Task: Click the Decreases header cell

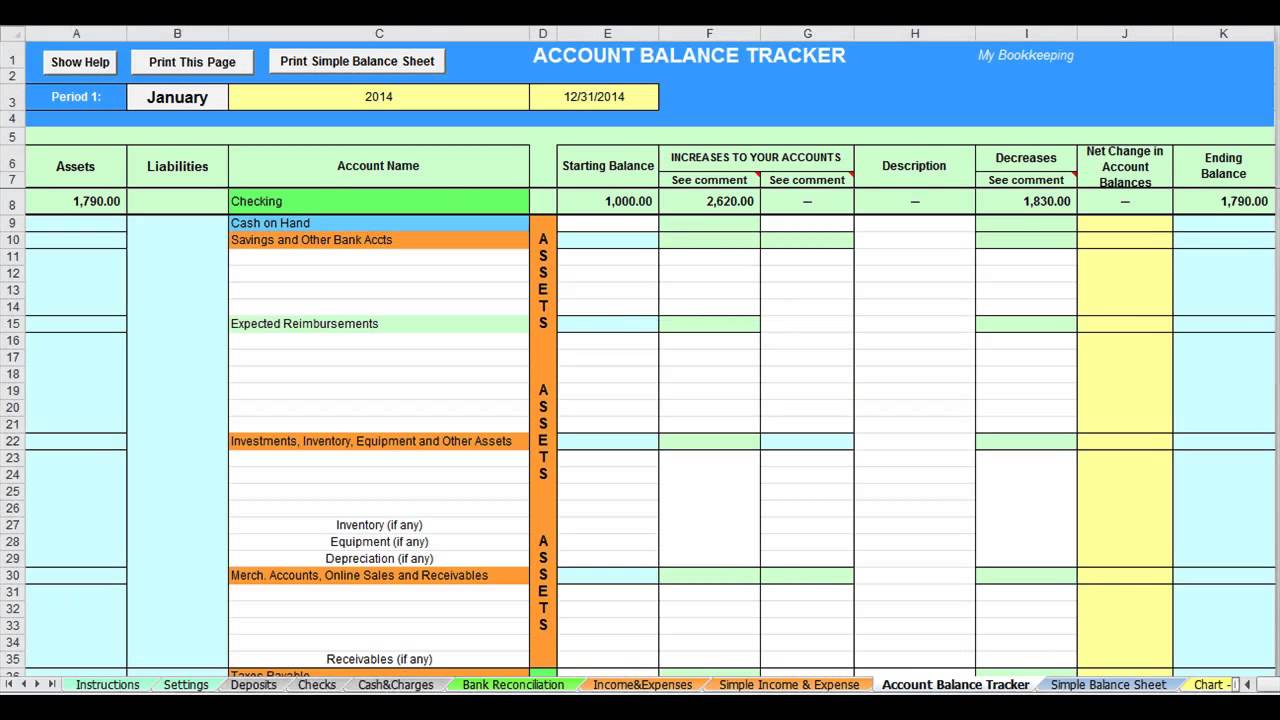Action: coord(1026,158)
